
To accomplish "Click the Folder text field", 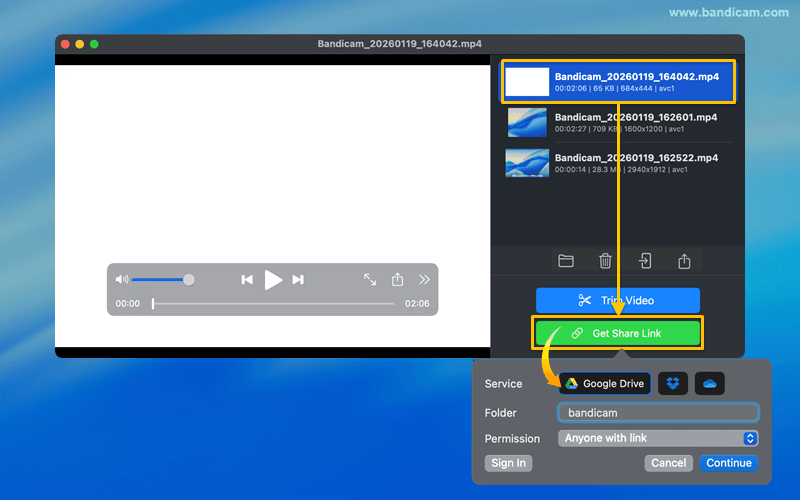I will (x=658, y=412).
